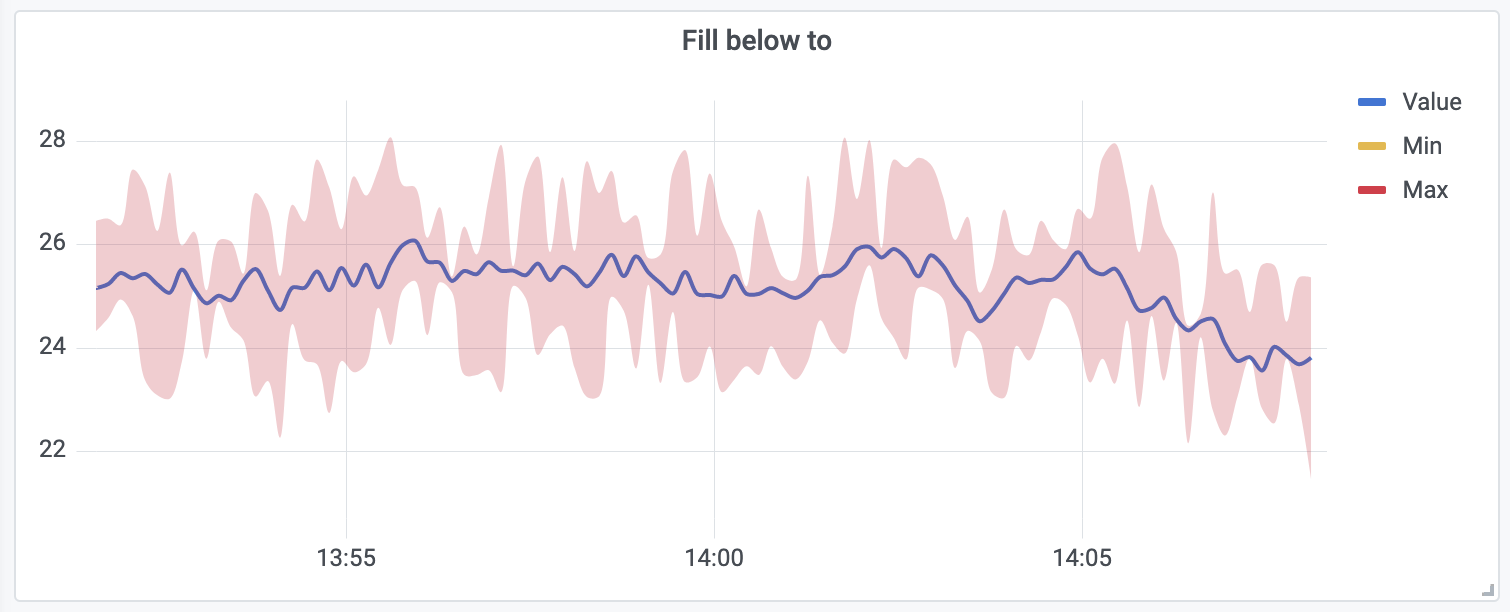Open the "Fill below to" panel title menu

coord(756,41)
